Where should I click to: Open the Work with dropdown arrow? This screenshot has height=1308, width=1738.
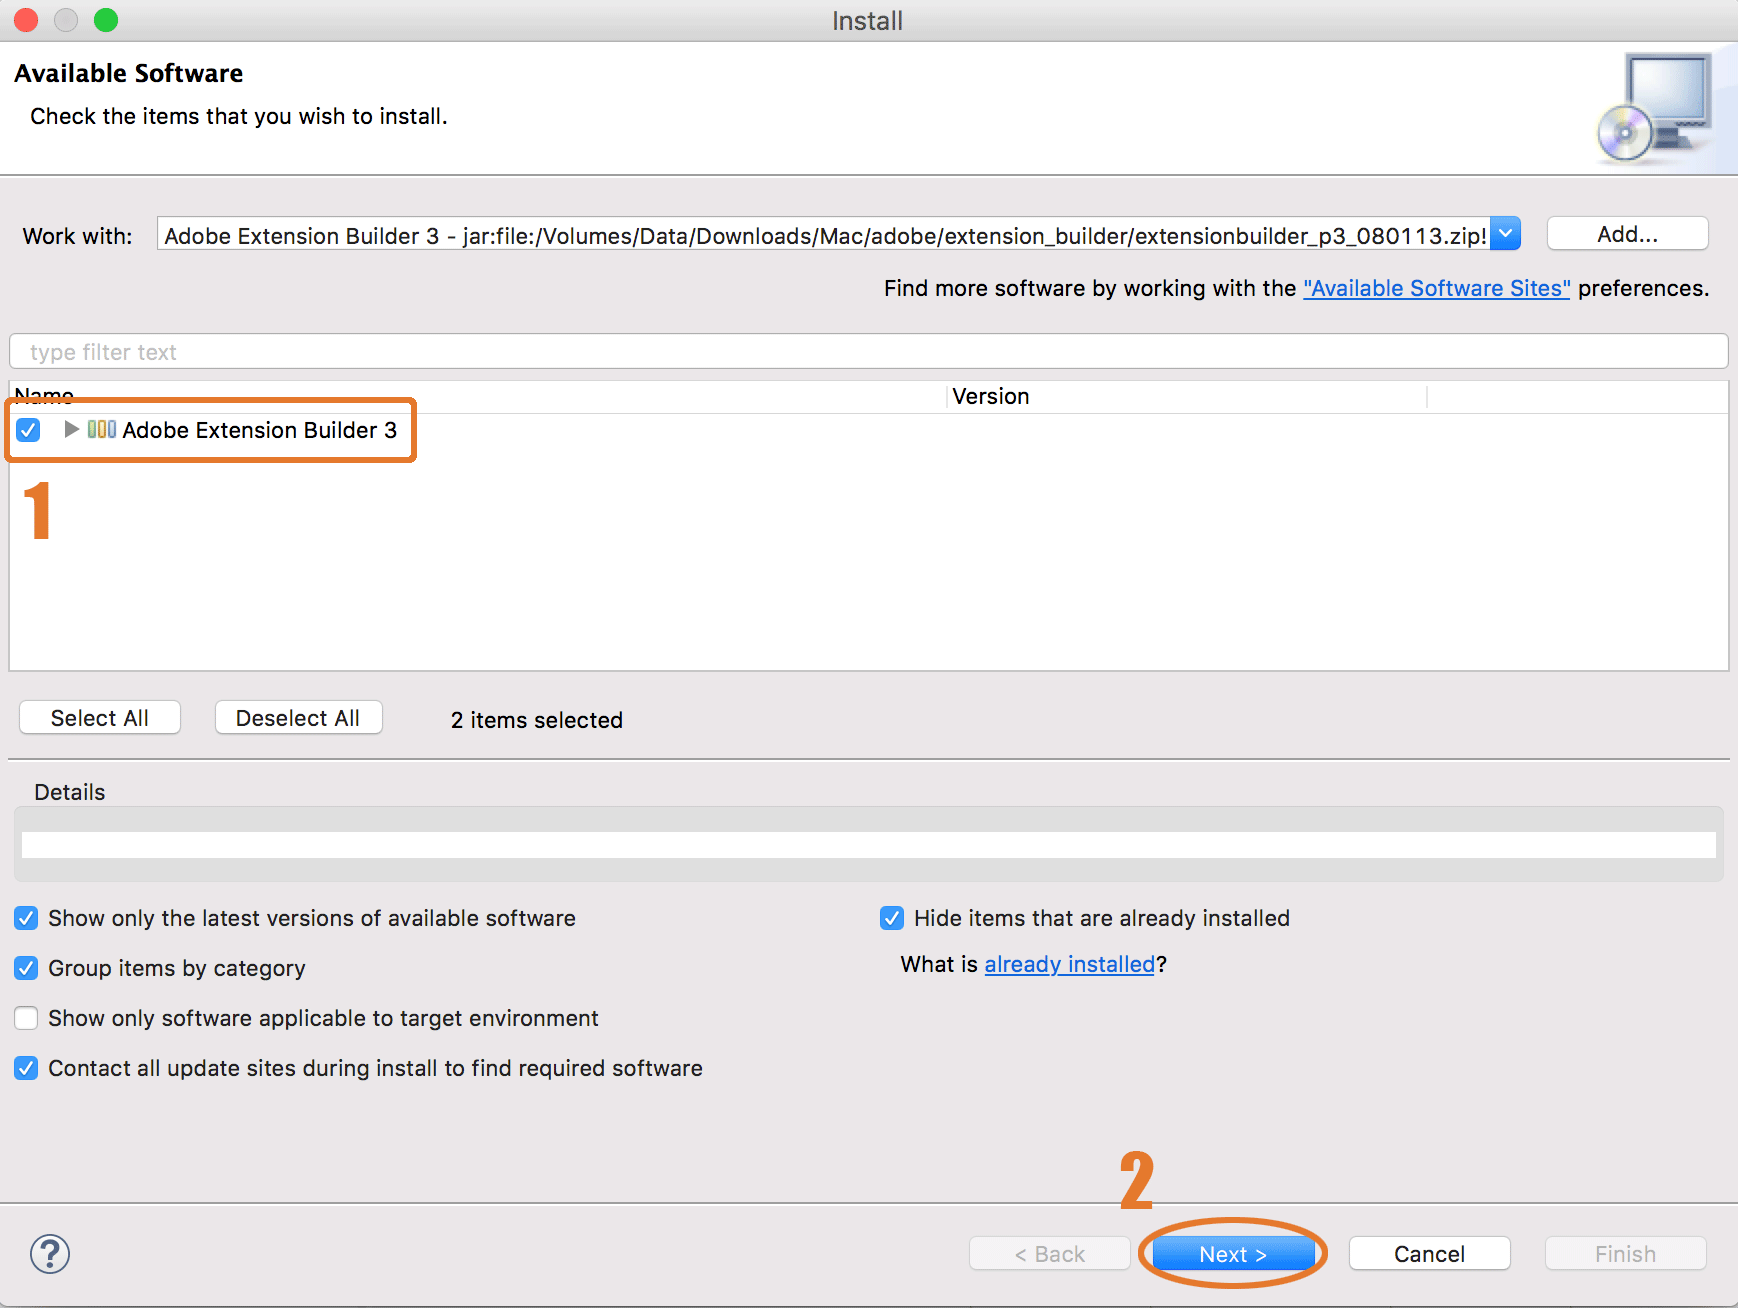click(x=1506, y=234)
